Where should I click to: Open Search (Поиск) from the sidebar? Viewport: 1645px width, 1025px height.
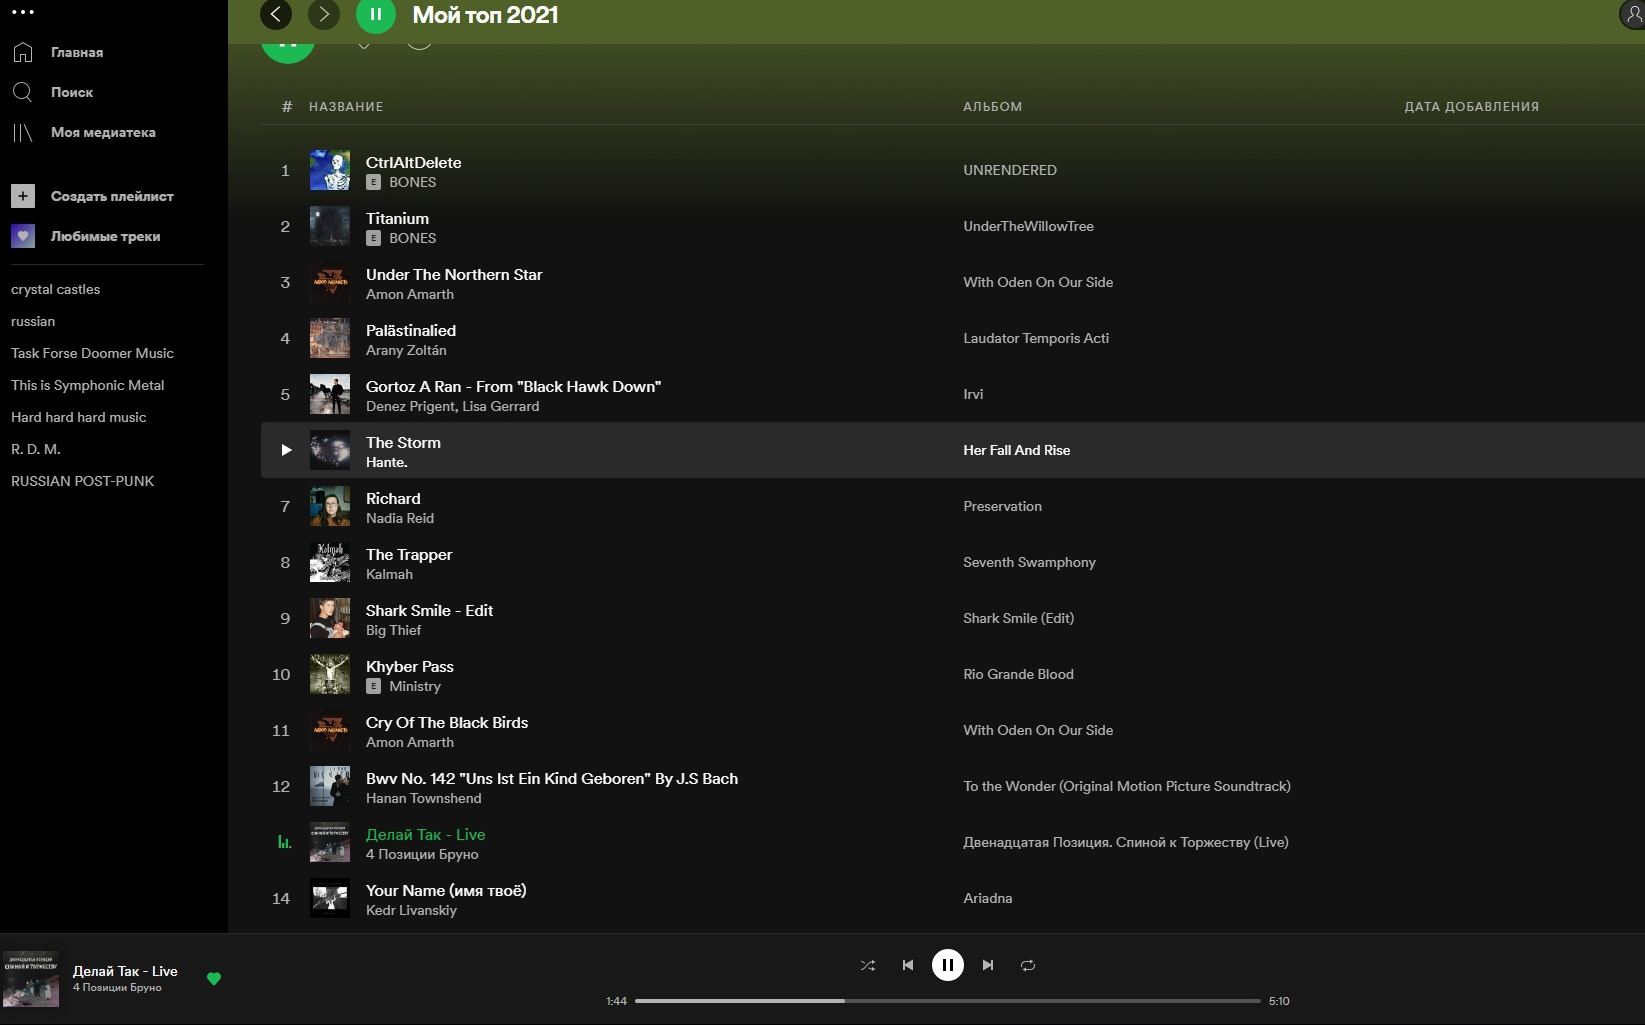tap(23, 92)
